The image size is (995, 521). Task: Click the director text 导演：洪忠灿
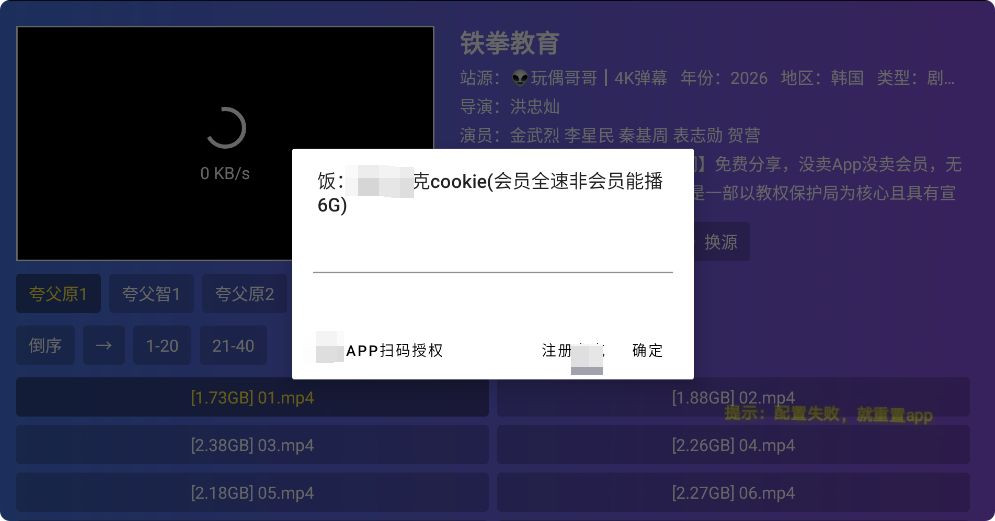click(510, 107)
